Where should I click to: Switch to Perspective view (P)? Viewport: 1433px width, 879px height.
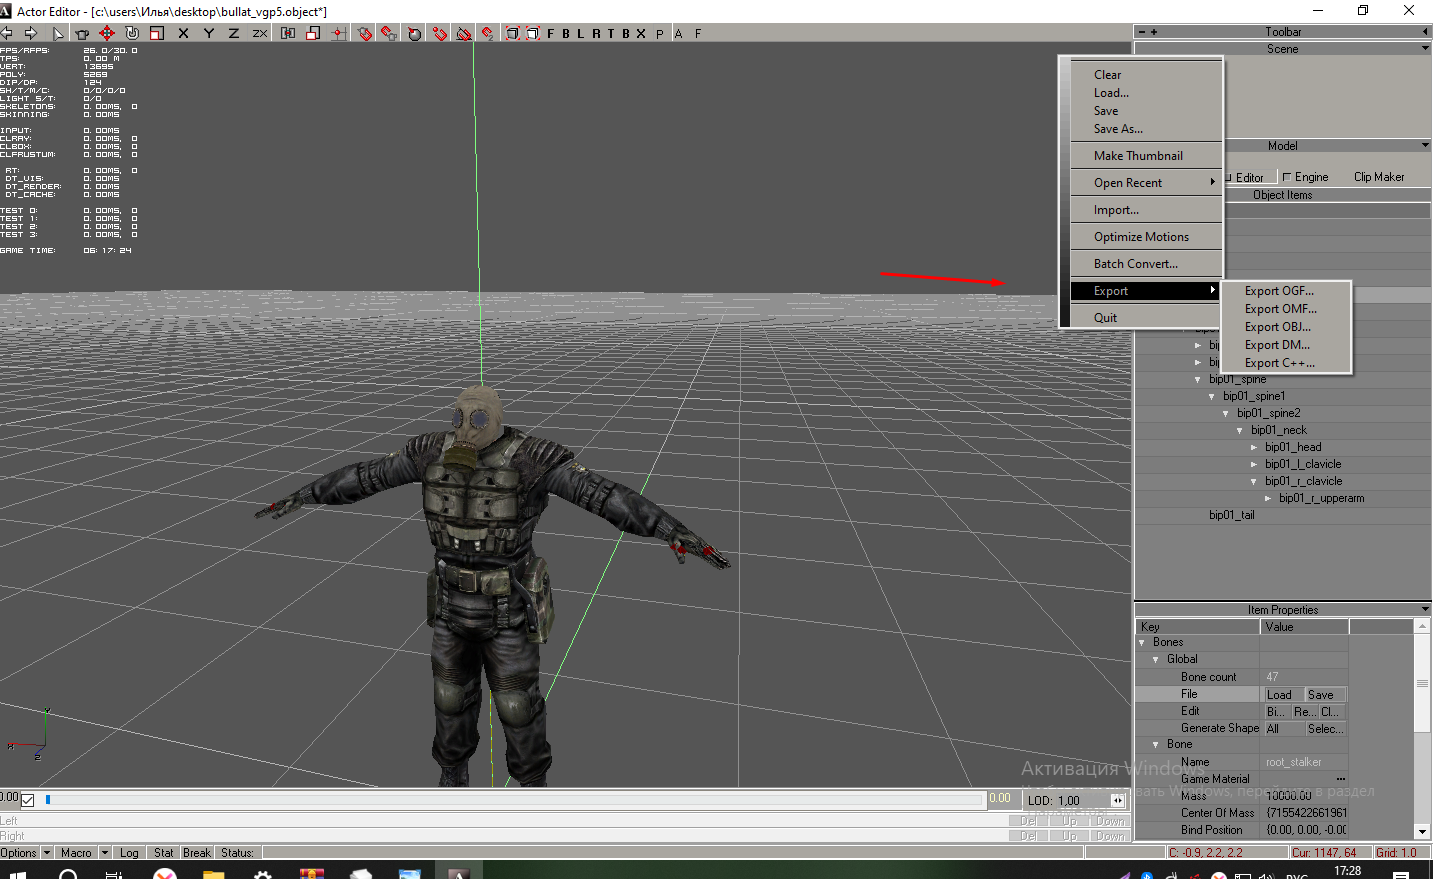pos(660,33)
